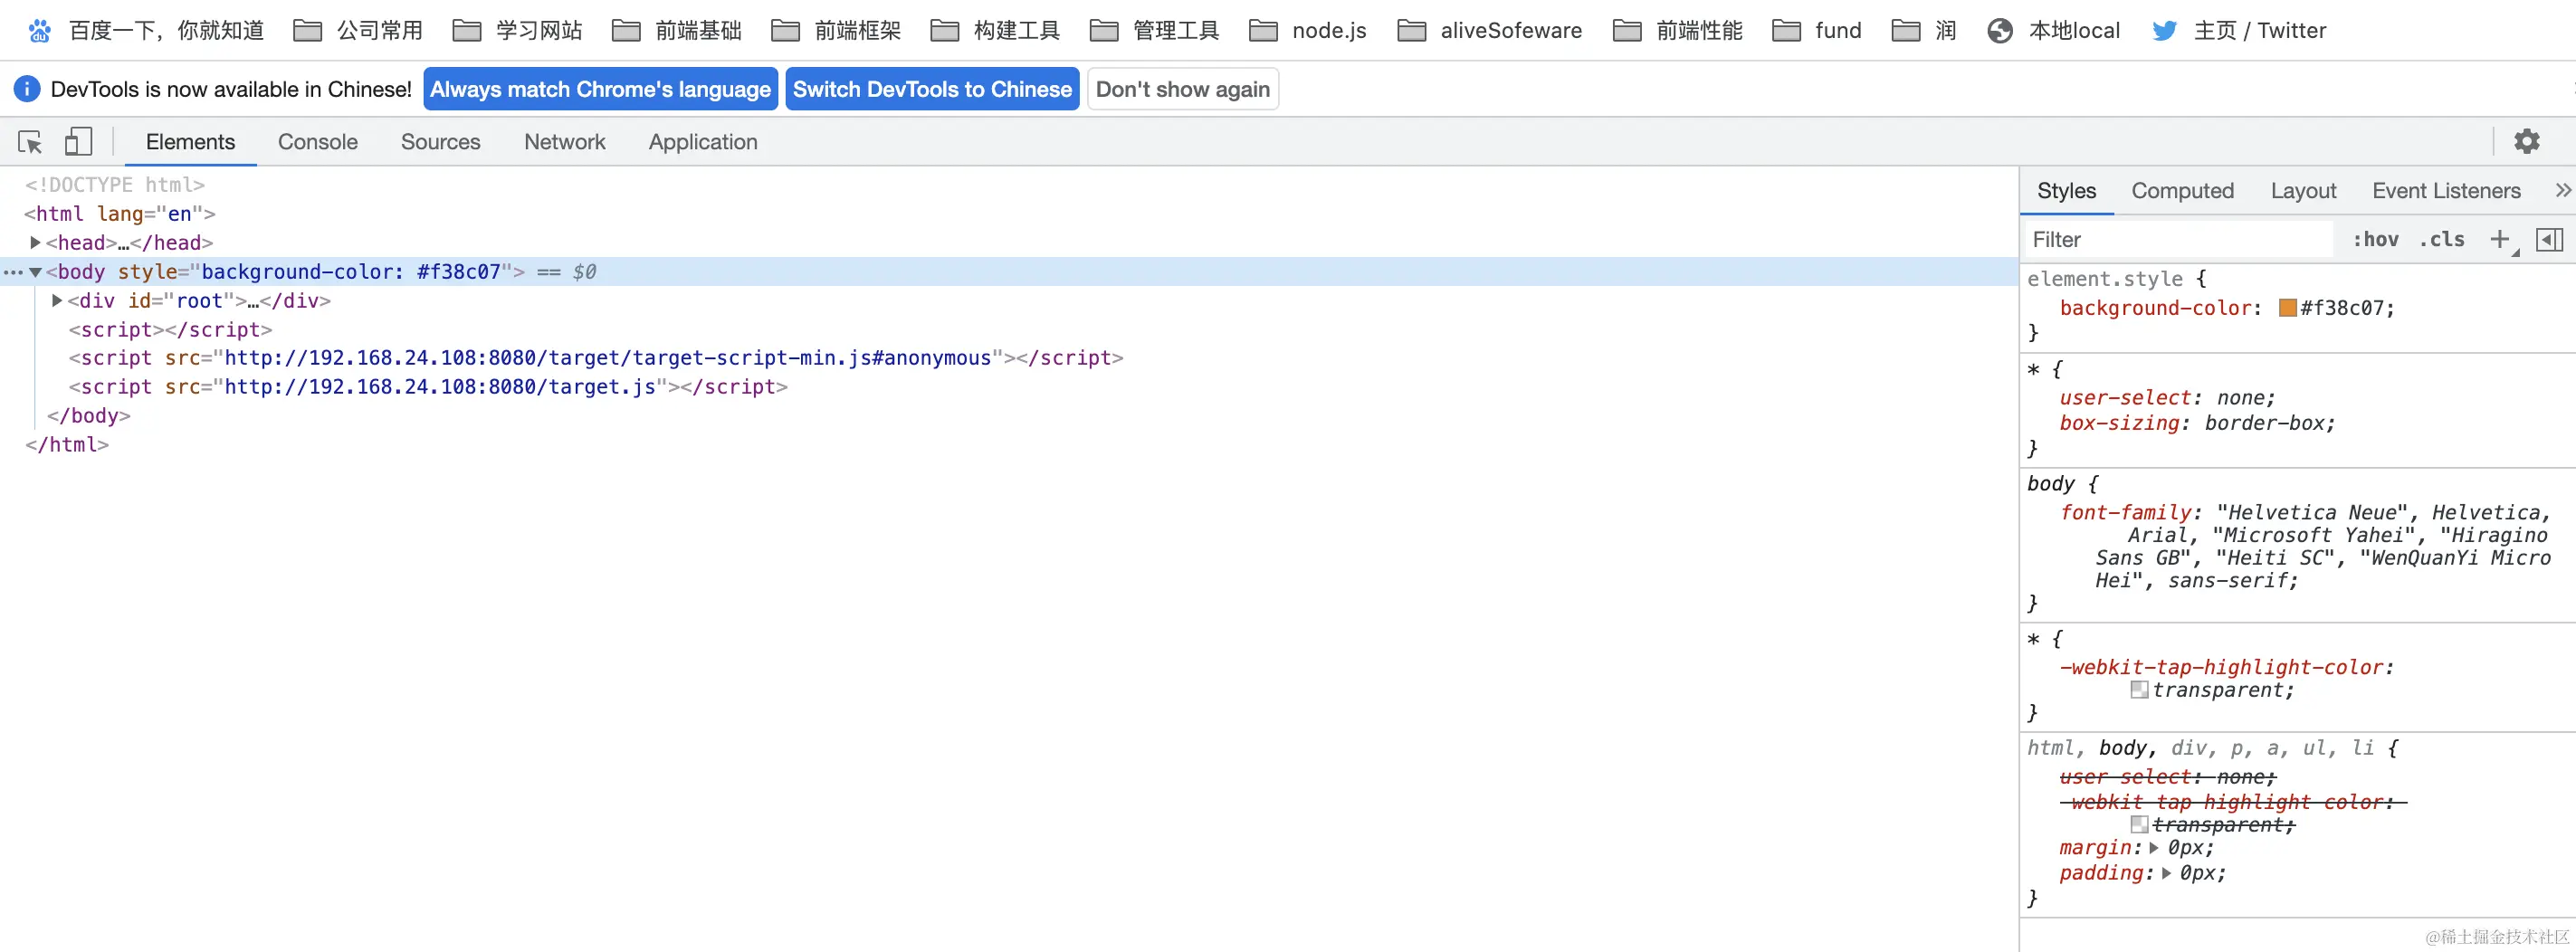Select the Styles pane tab
Image resolution: width=2576 pixels, height=952 pixels.
pos(2066,190)
